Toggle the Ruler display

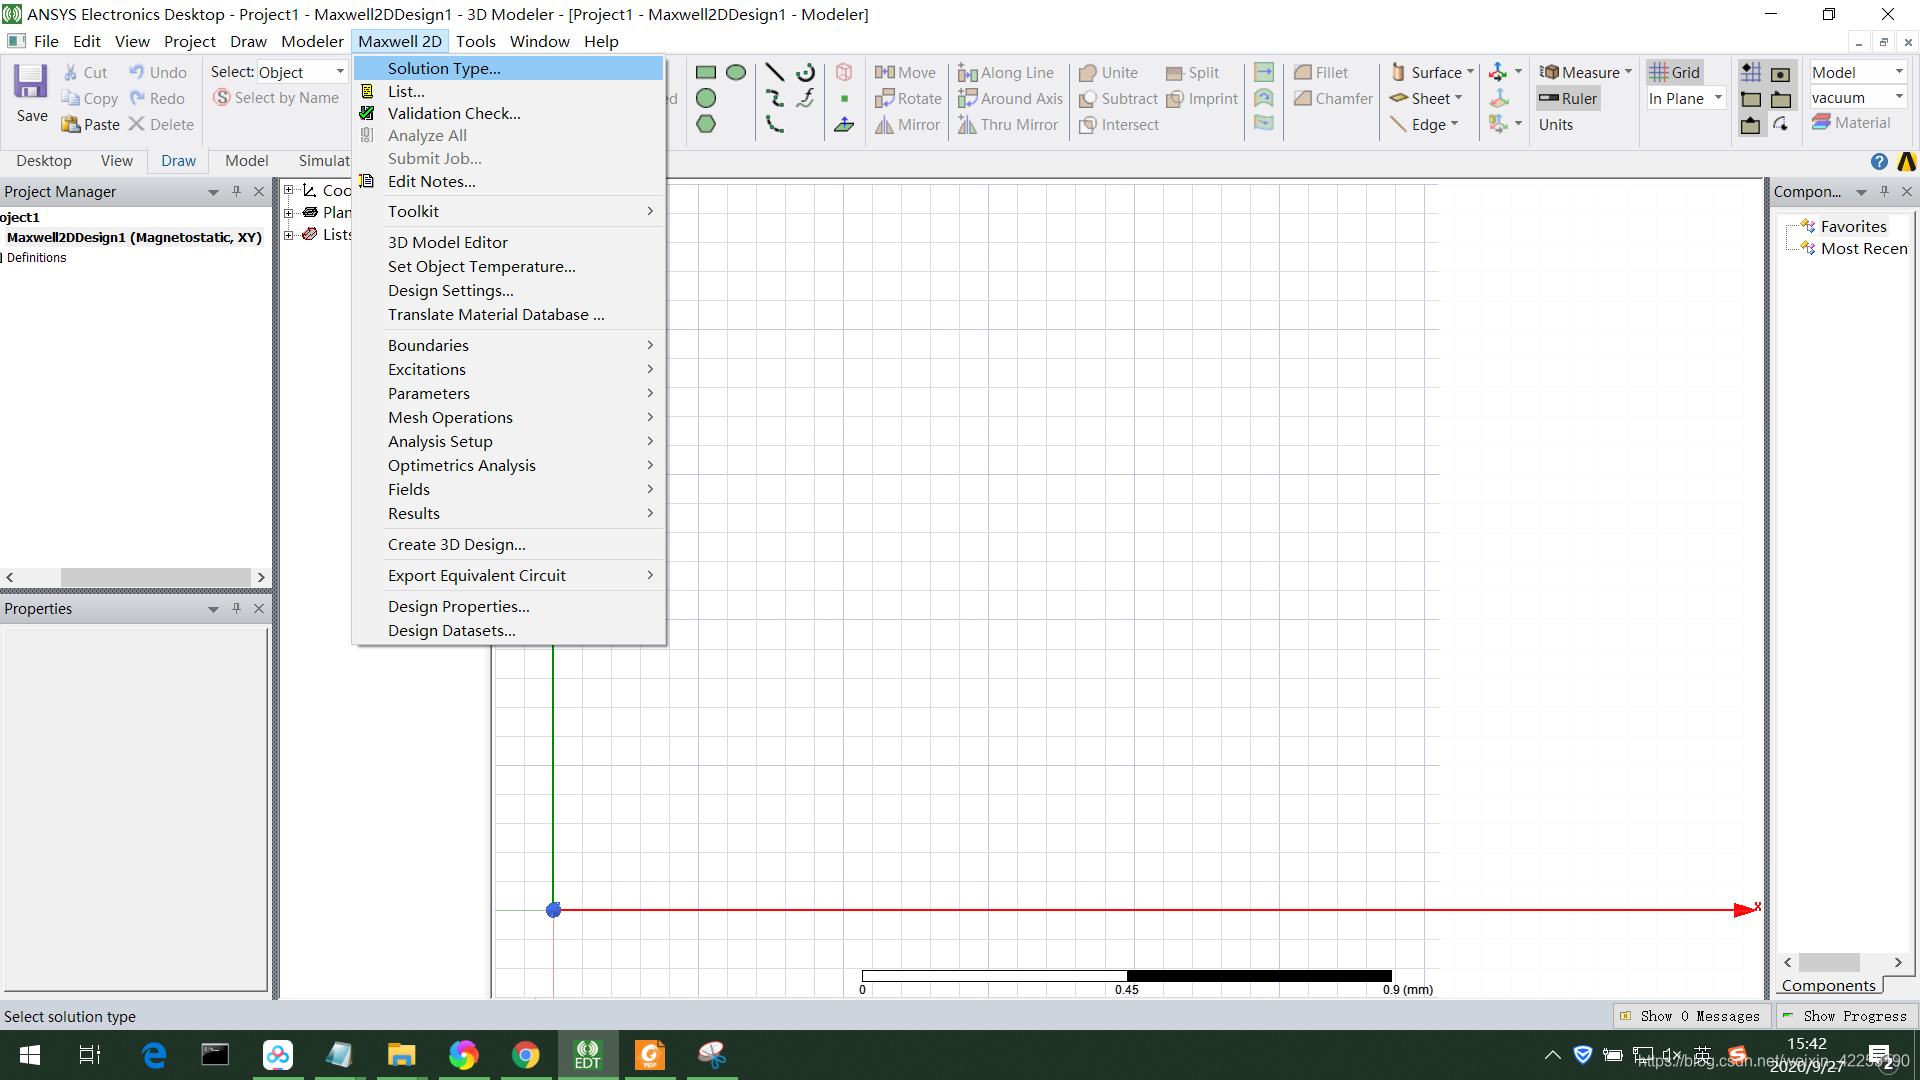1568,98
